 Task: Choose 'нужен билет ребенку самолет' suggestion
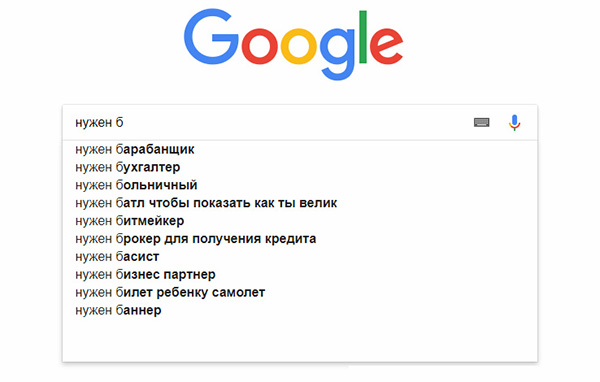click(170, 292)
